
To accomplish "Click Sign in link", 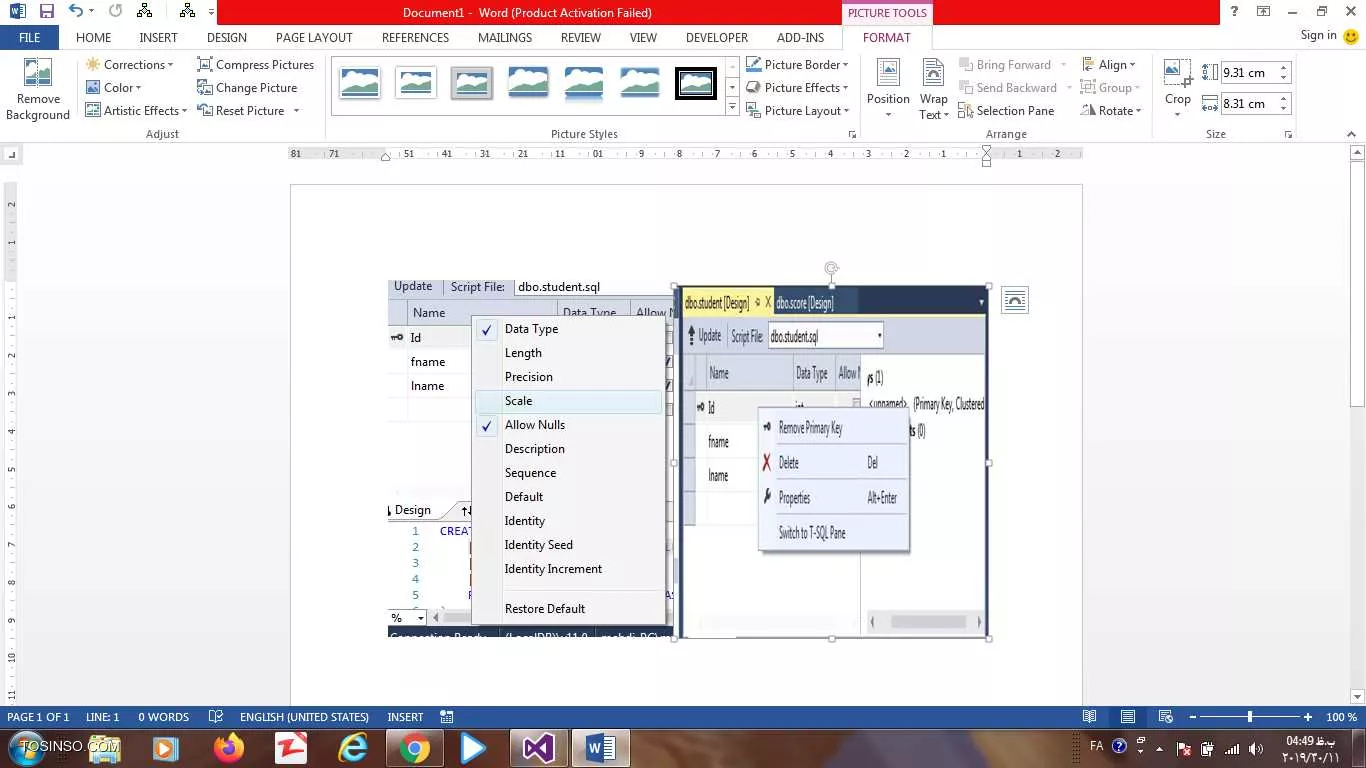I will pos(1318,36).
